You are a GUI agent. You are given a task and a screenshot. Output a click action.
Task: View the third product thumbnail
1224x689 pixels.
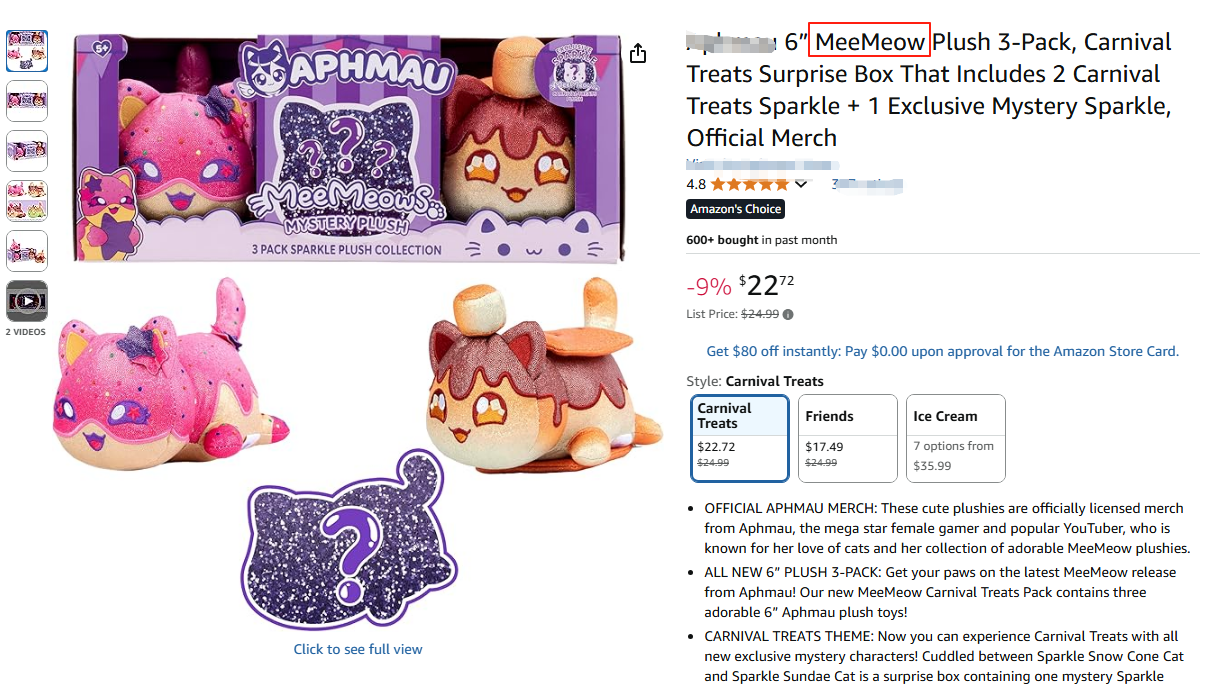[x=27, y=151]
